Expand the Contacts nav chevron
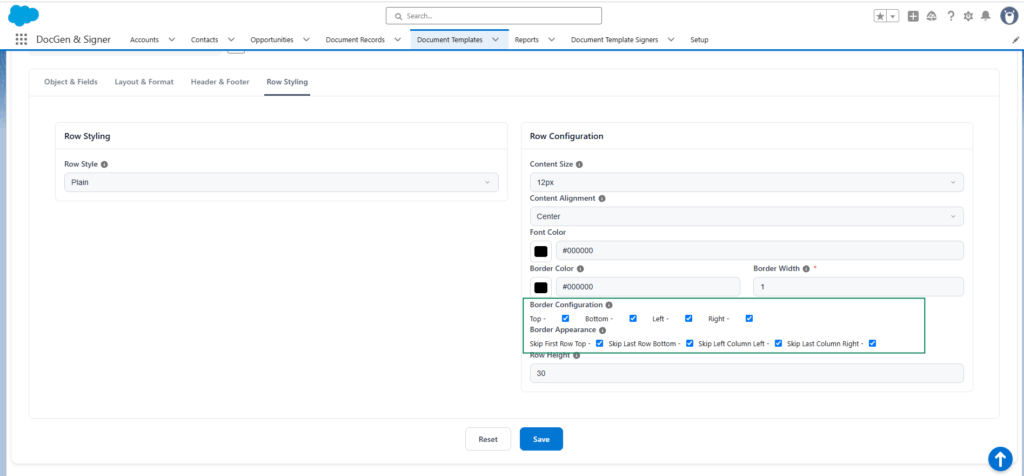 231,40
